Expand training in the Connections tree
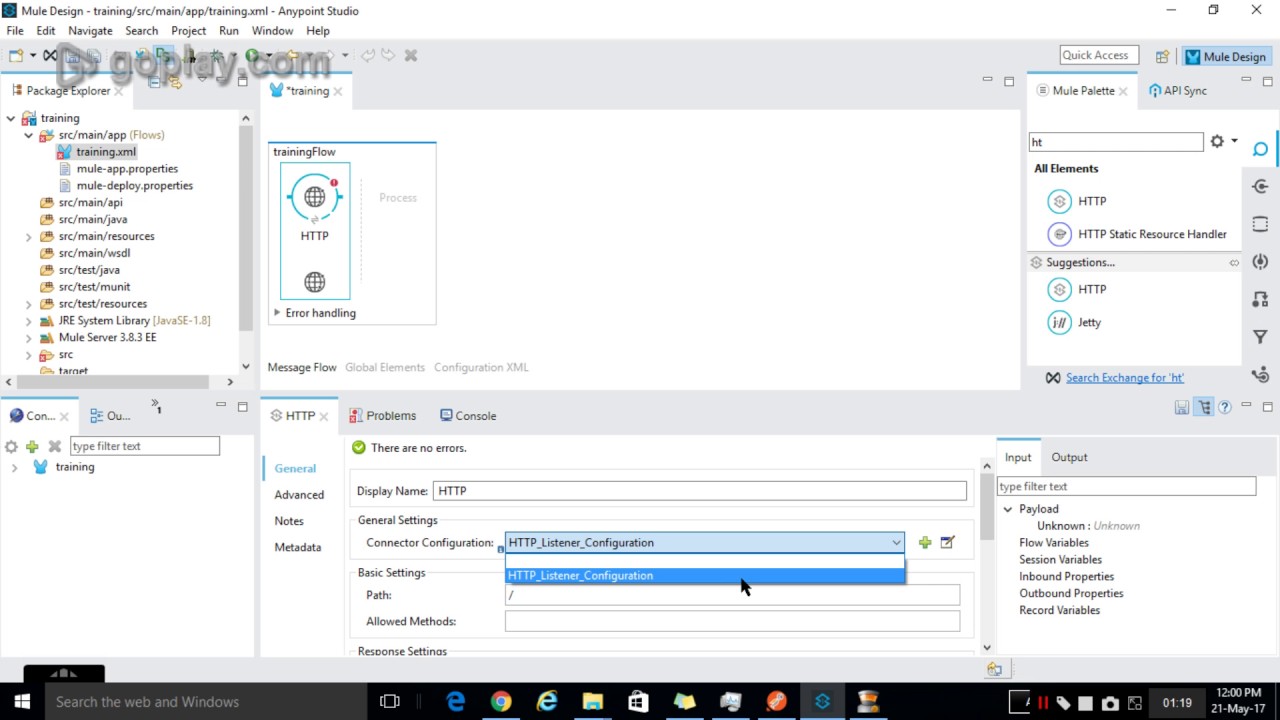The height and width of the screenshot is (720, 1280). (14, 467)
